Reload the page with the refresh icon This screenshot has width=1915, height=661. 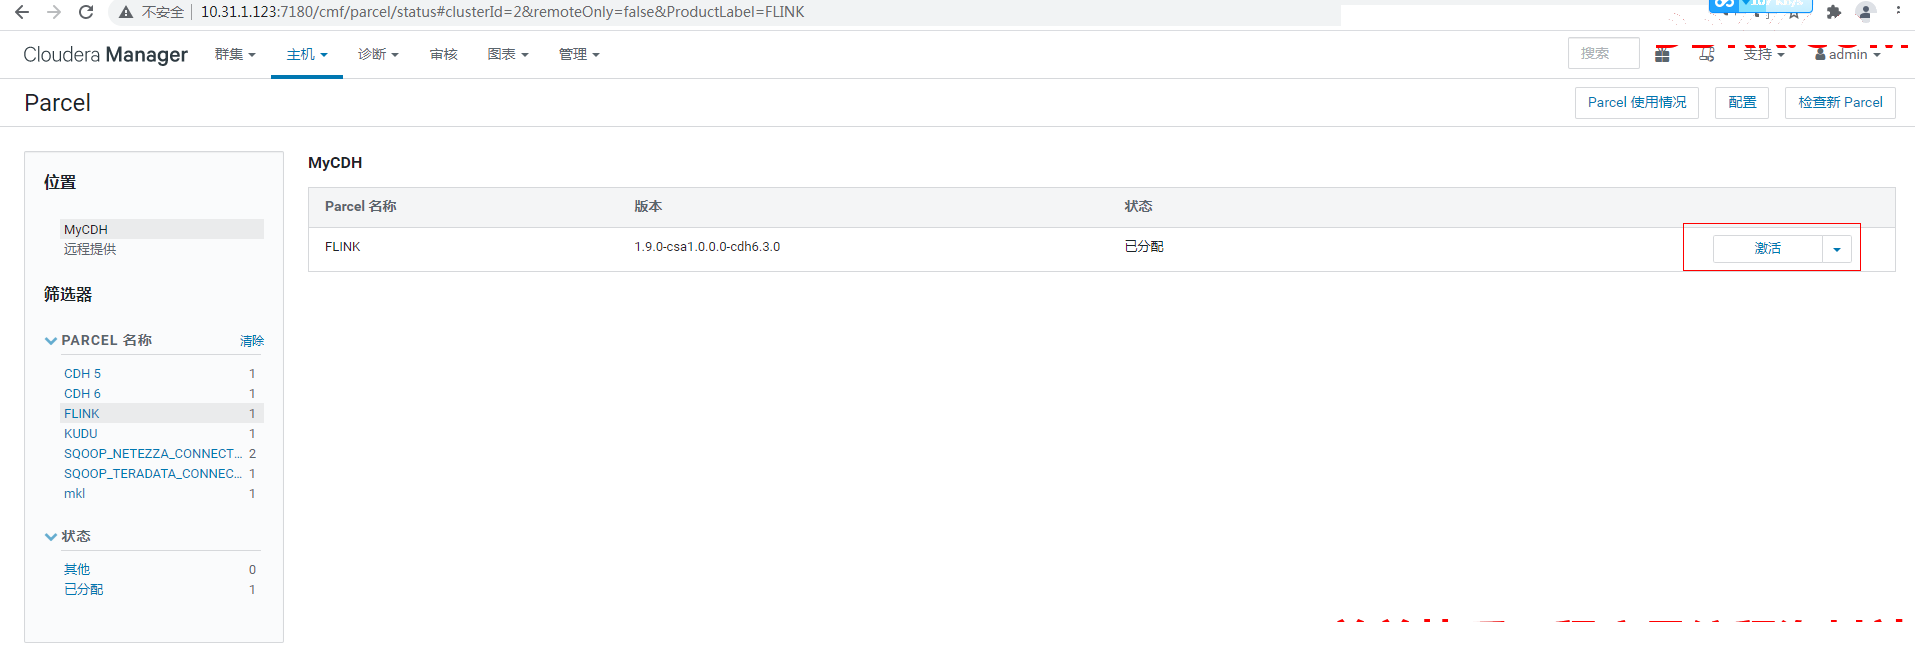pos(86,12)
